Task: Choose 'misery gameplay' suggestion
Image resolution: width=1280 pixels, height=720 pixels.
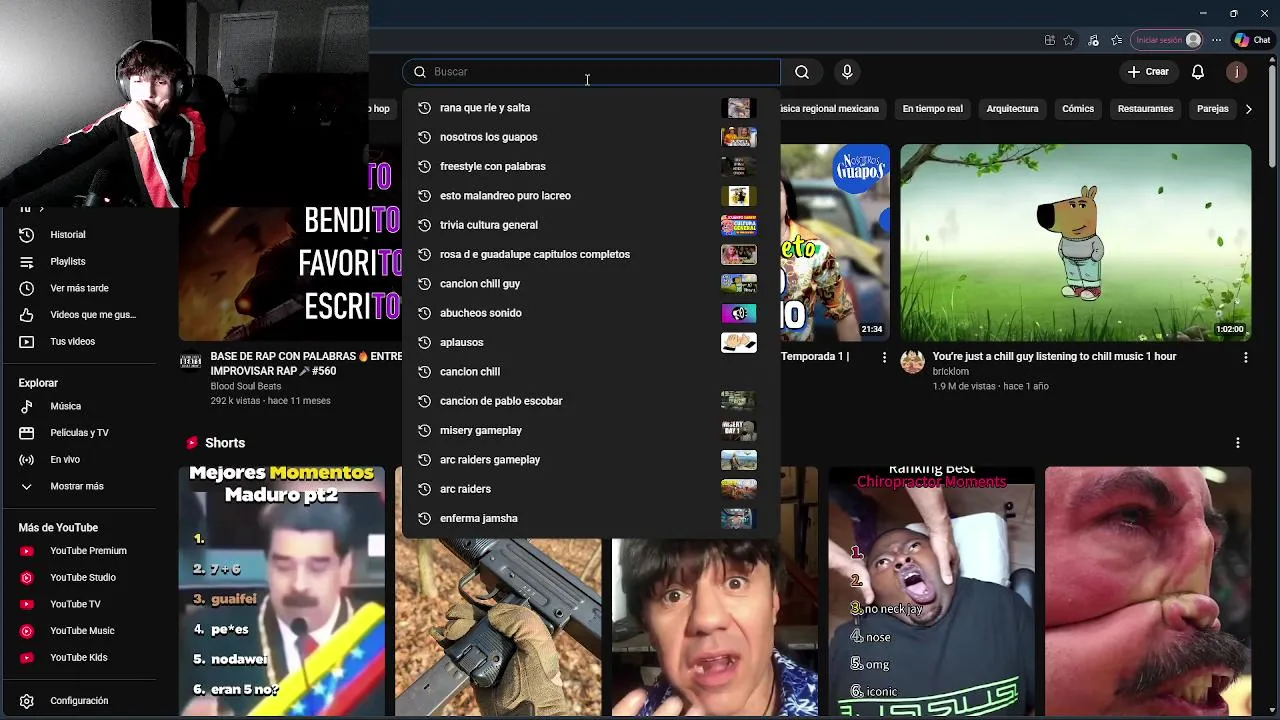Action: 591,430
